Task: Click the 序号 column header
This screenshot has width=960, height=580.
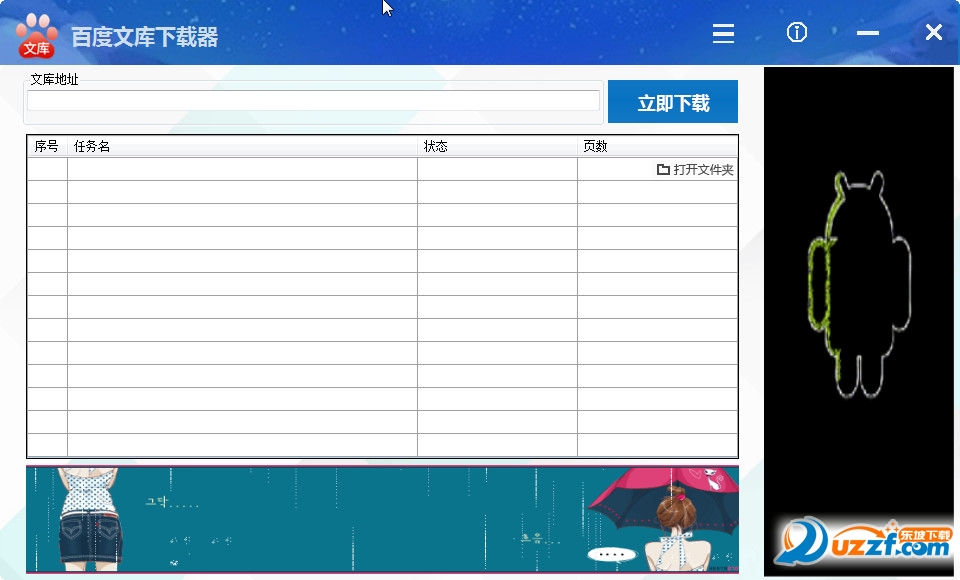Action: coord(47,146)
